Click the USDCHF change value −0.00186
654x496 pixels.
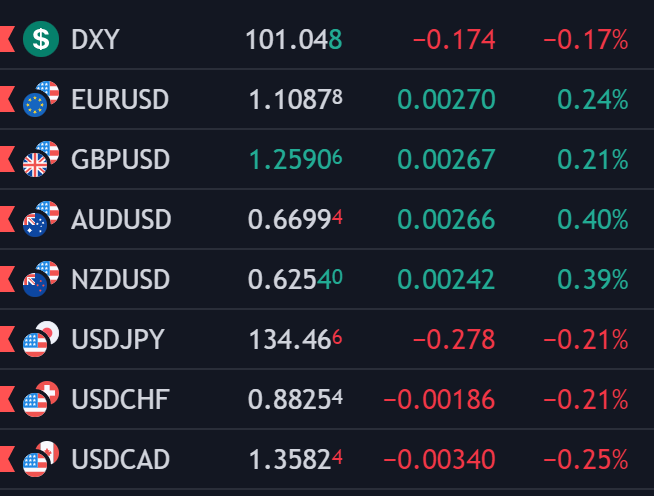[x=439, y=400]
